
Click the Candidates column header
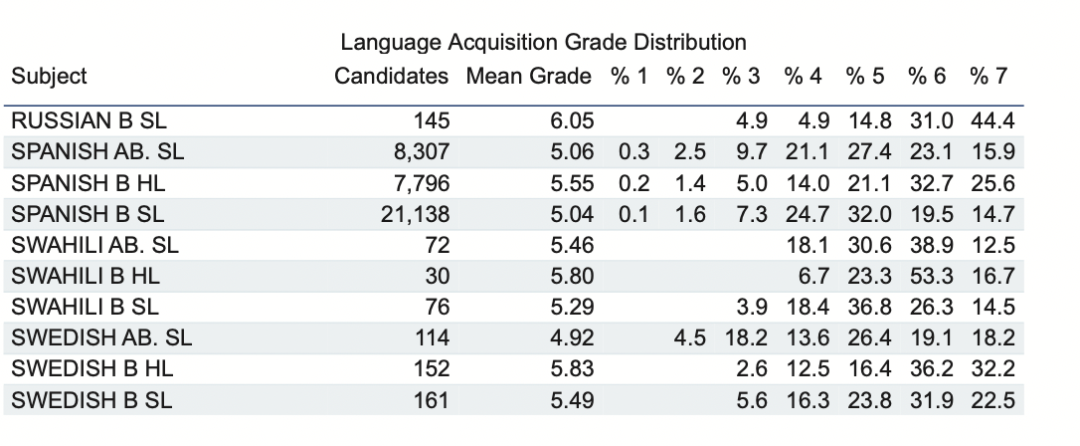click(x=391, y=76)
